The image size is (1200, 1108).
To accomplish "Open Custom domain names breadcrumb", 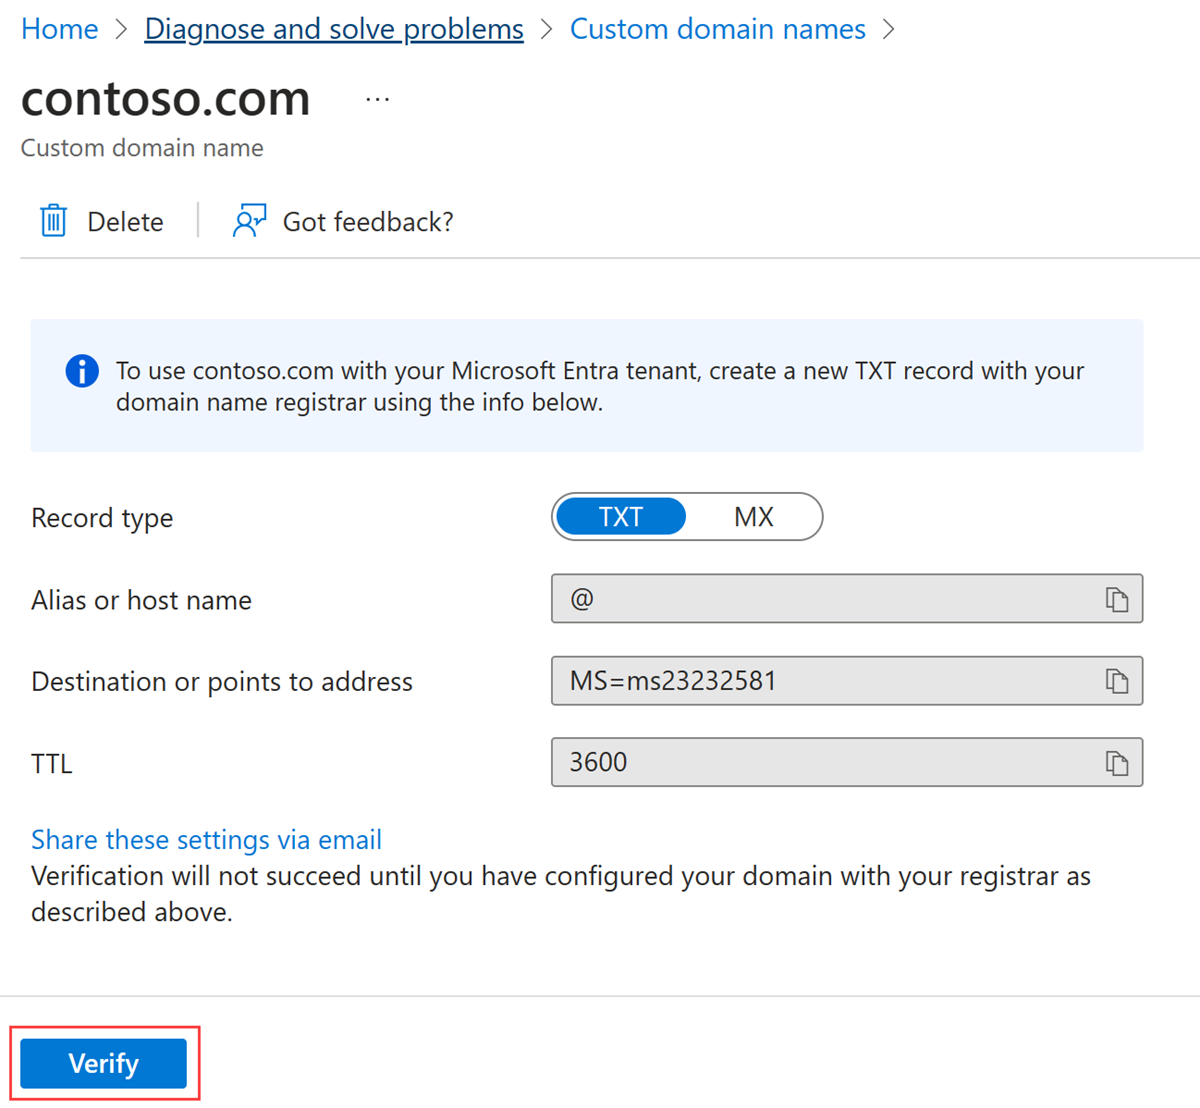I will [717, 30].
